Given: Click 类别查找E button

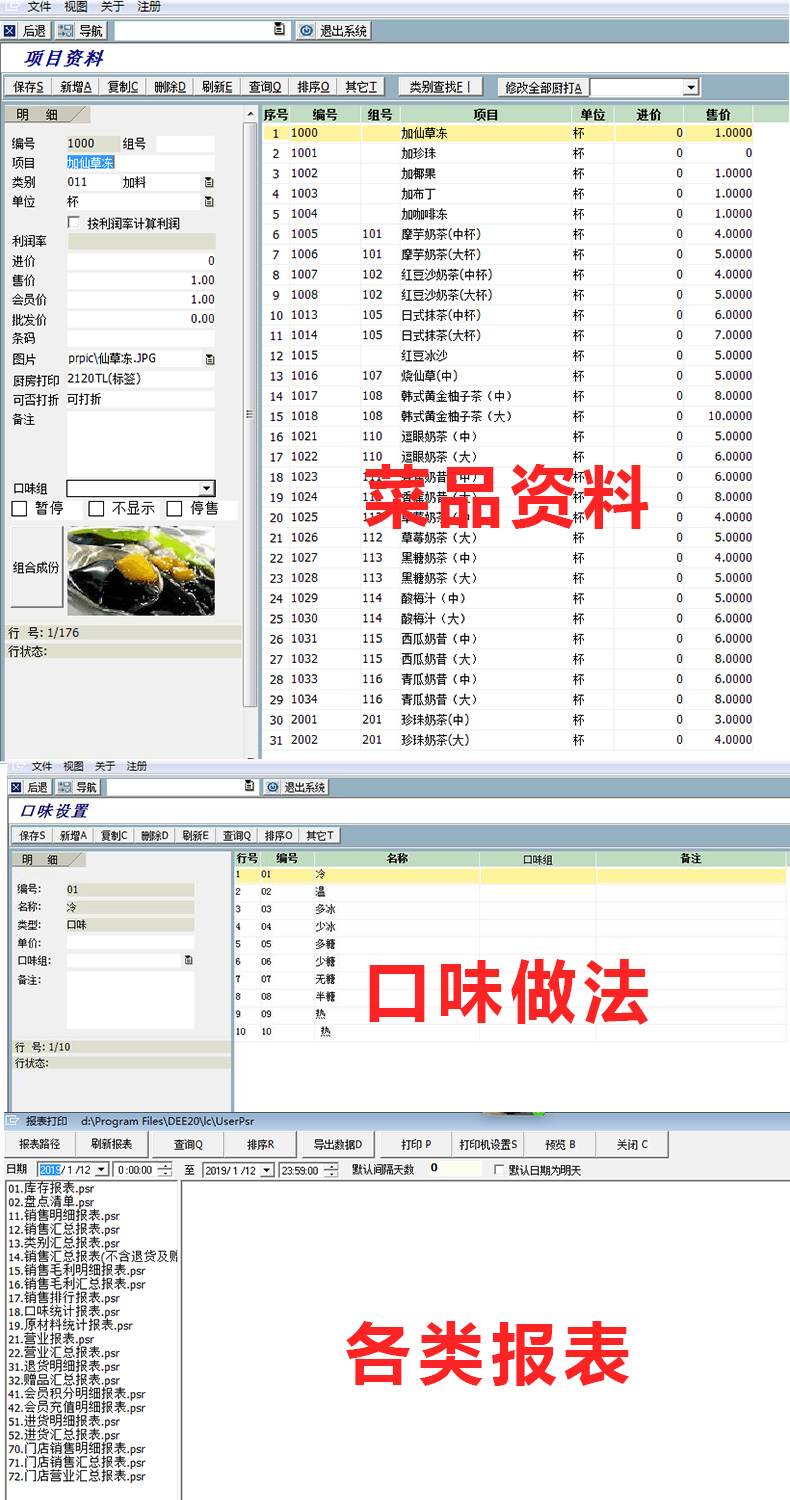Looking at the screenshot, I should (440, 87).
